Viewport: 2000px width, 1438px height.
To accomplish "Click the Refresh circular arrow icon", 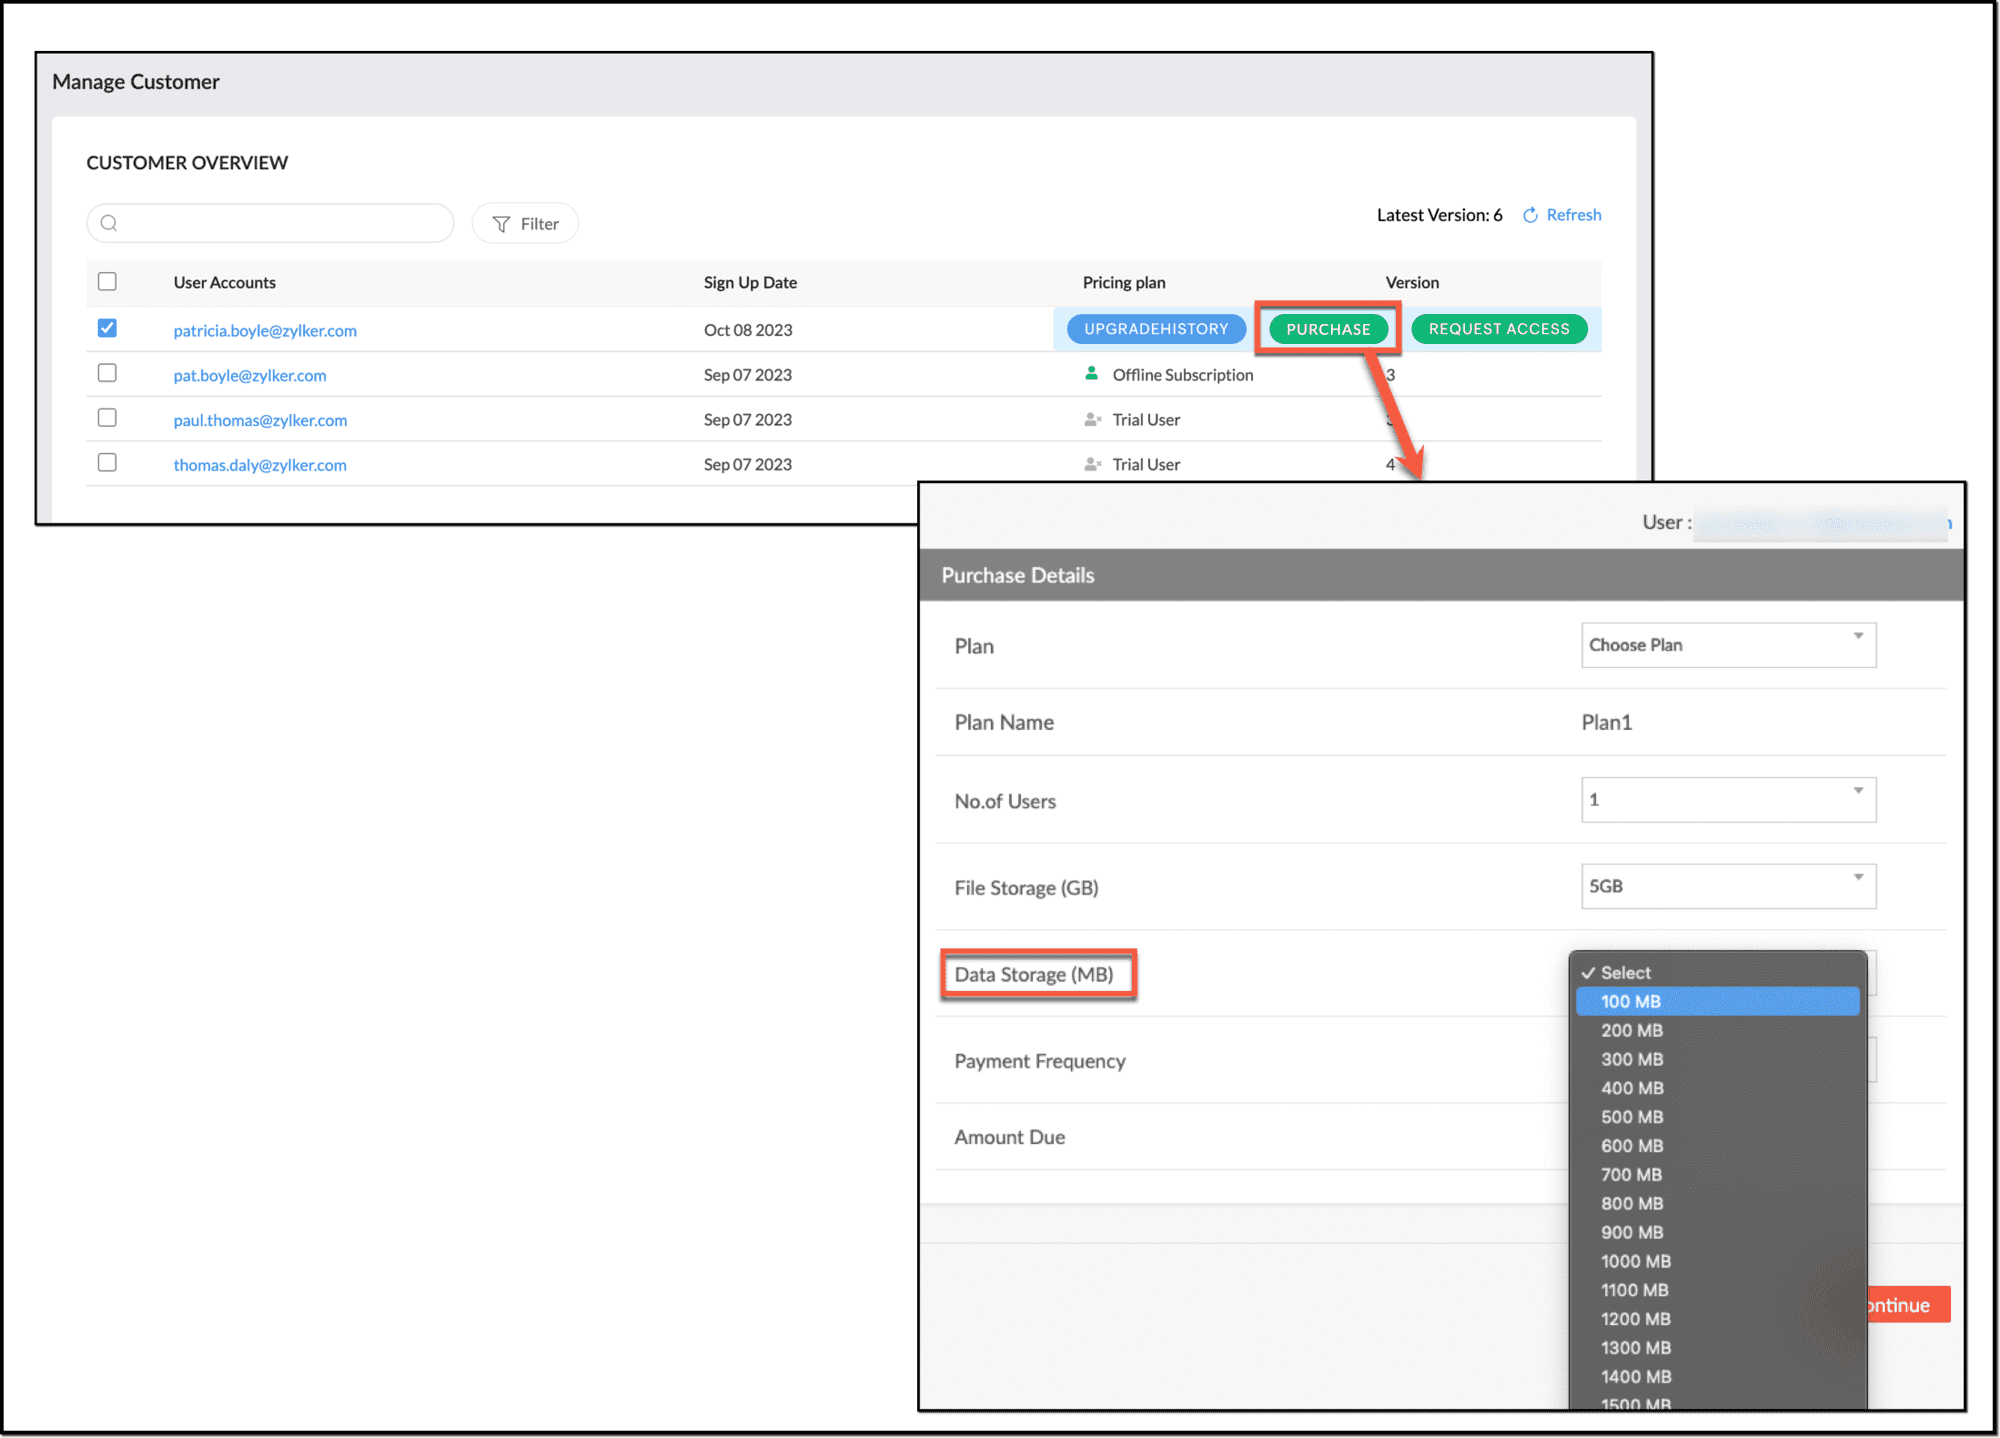I will (1530, 215).
